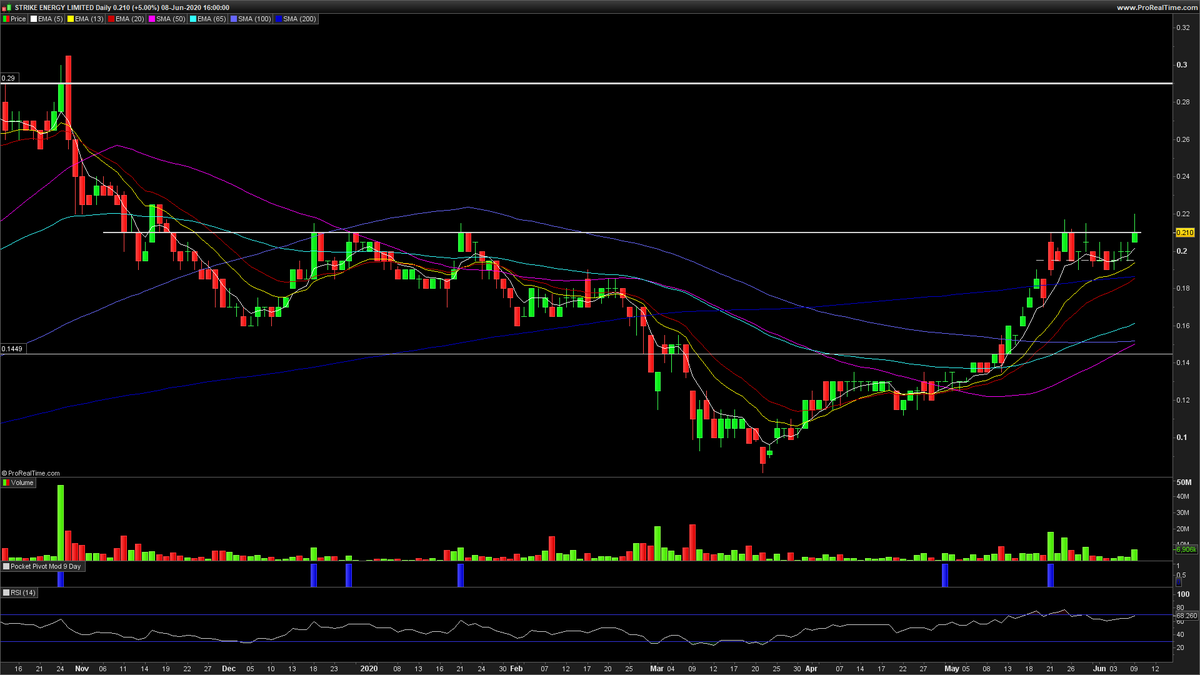
Task: Click the 0.210 current price tag
Action: pyautogui.click(x=1184, y=233)
